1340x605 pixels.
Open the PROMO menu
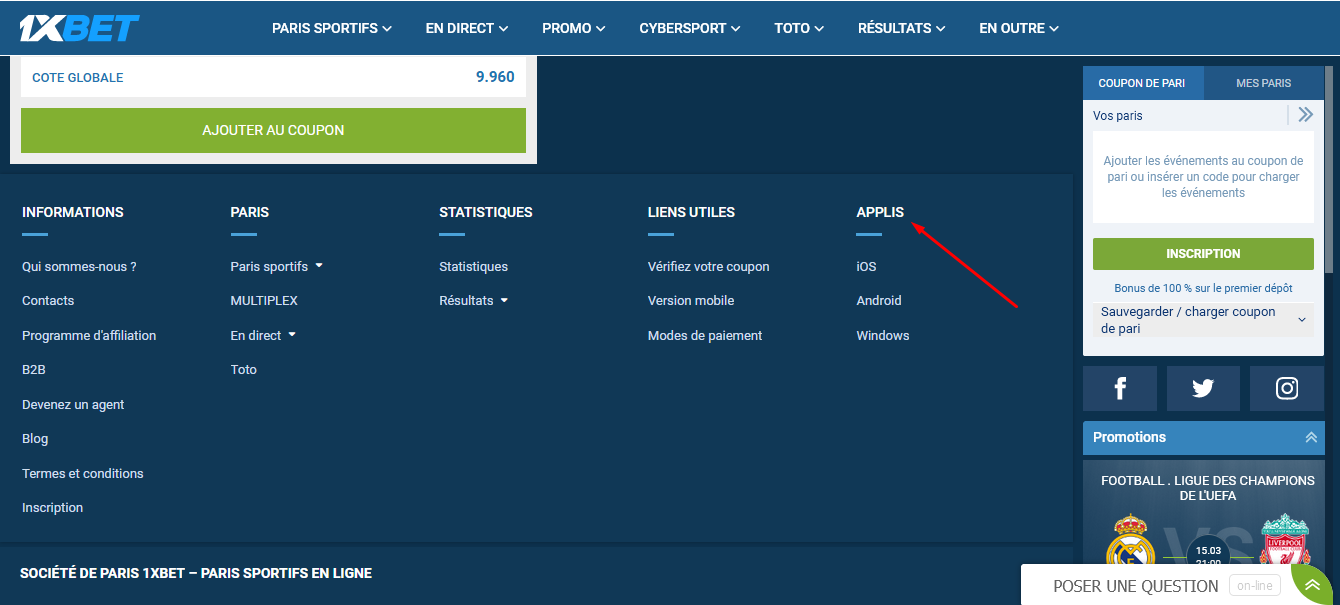click(574, 28)
